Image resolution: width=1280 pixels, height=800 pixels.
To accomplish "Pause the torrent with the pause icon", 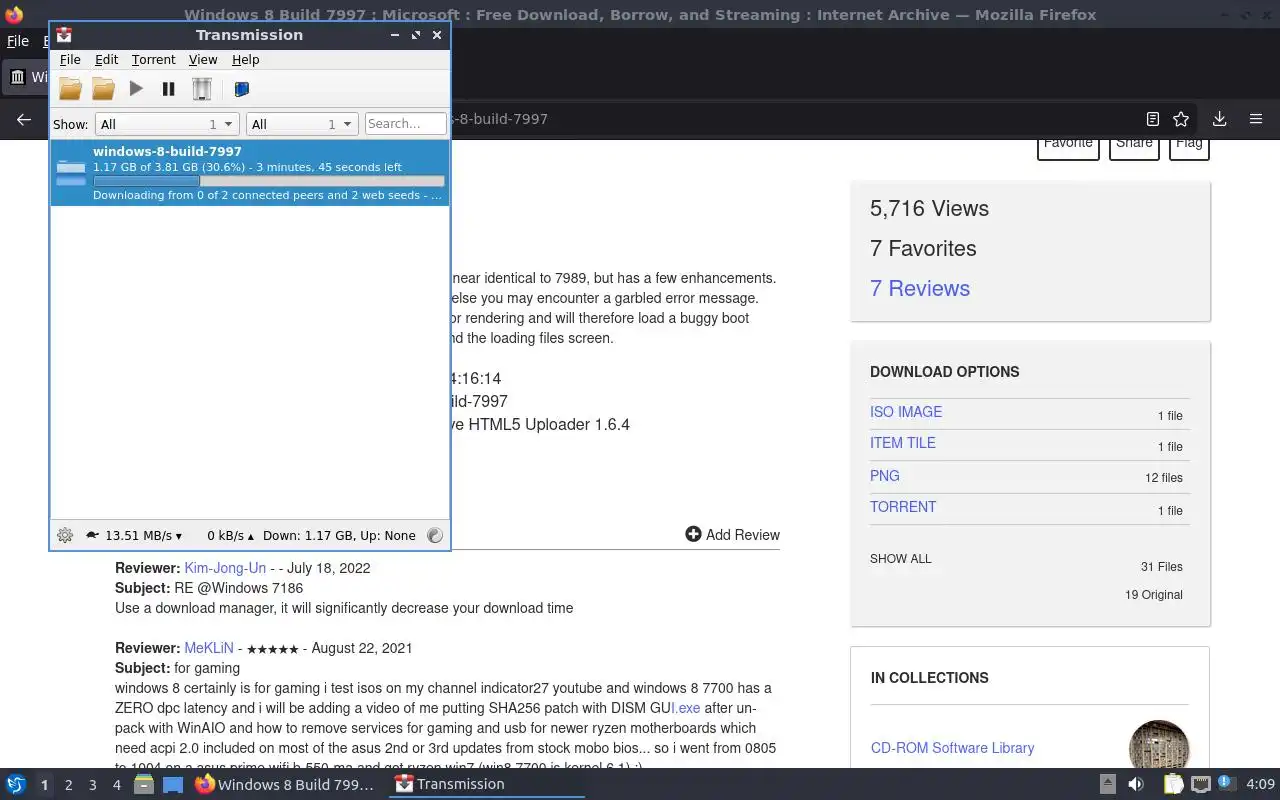I will click(168, 89).
